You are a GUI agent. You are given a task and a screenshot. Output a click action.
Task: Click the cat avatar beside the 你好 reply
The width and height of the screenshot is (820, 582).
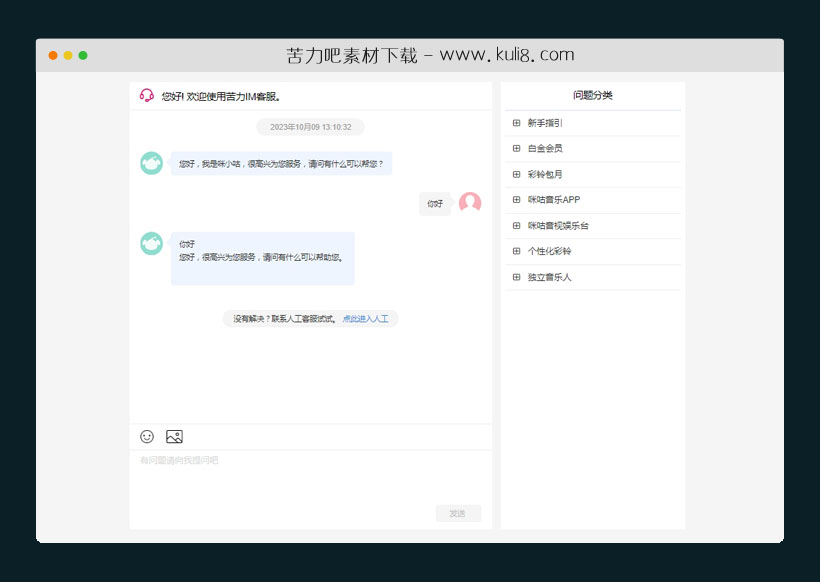click(x=151, y=243)
